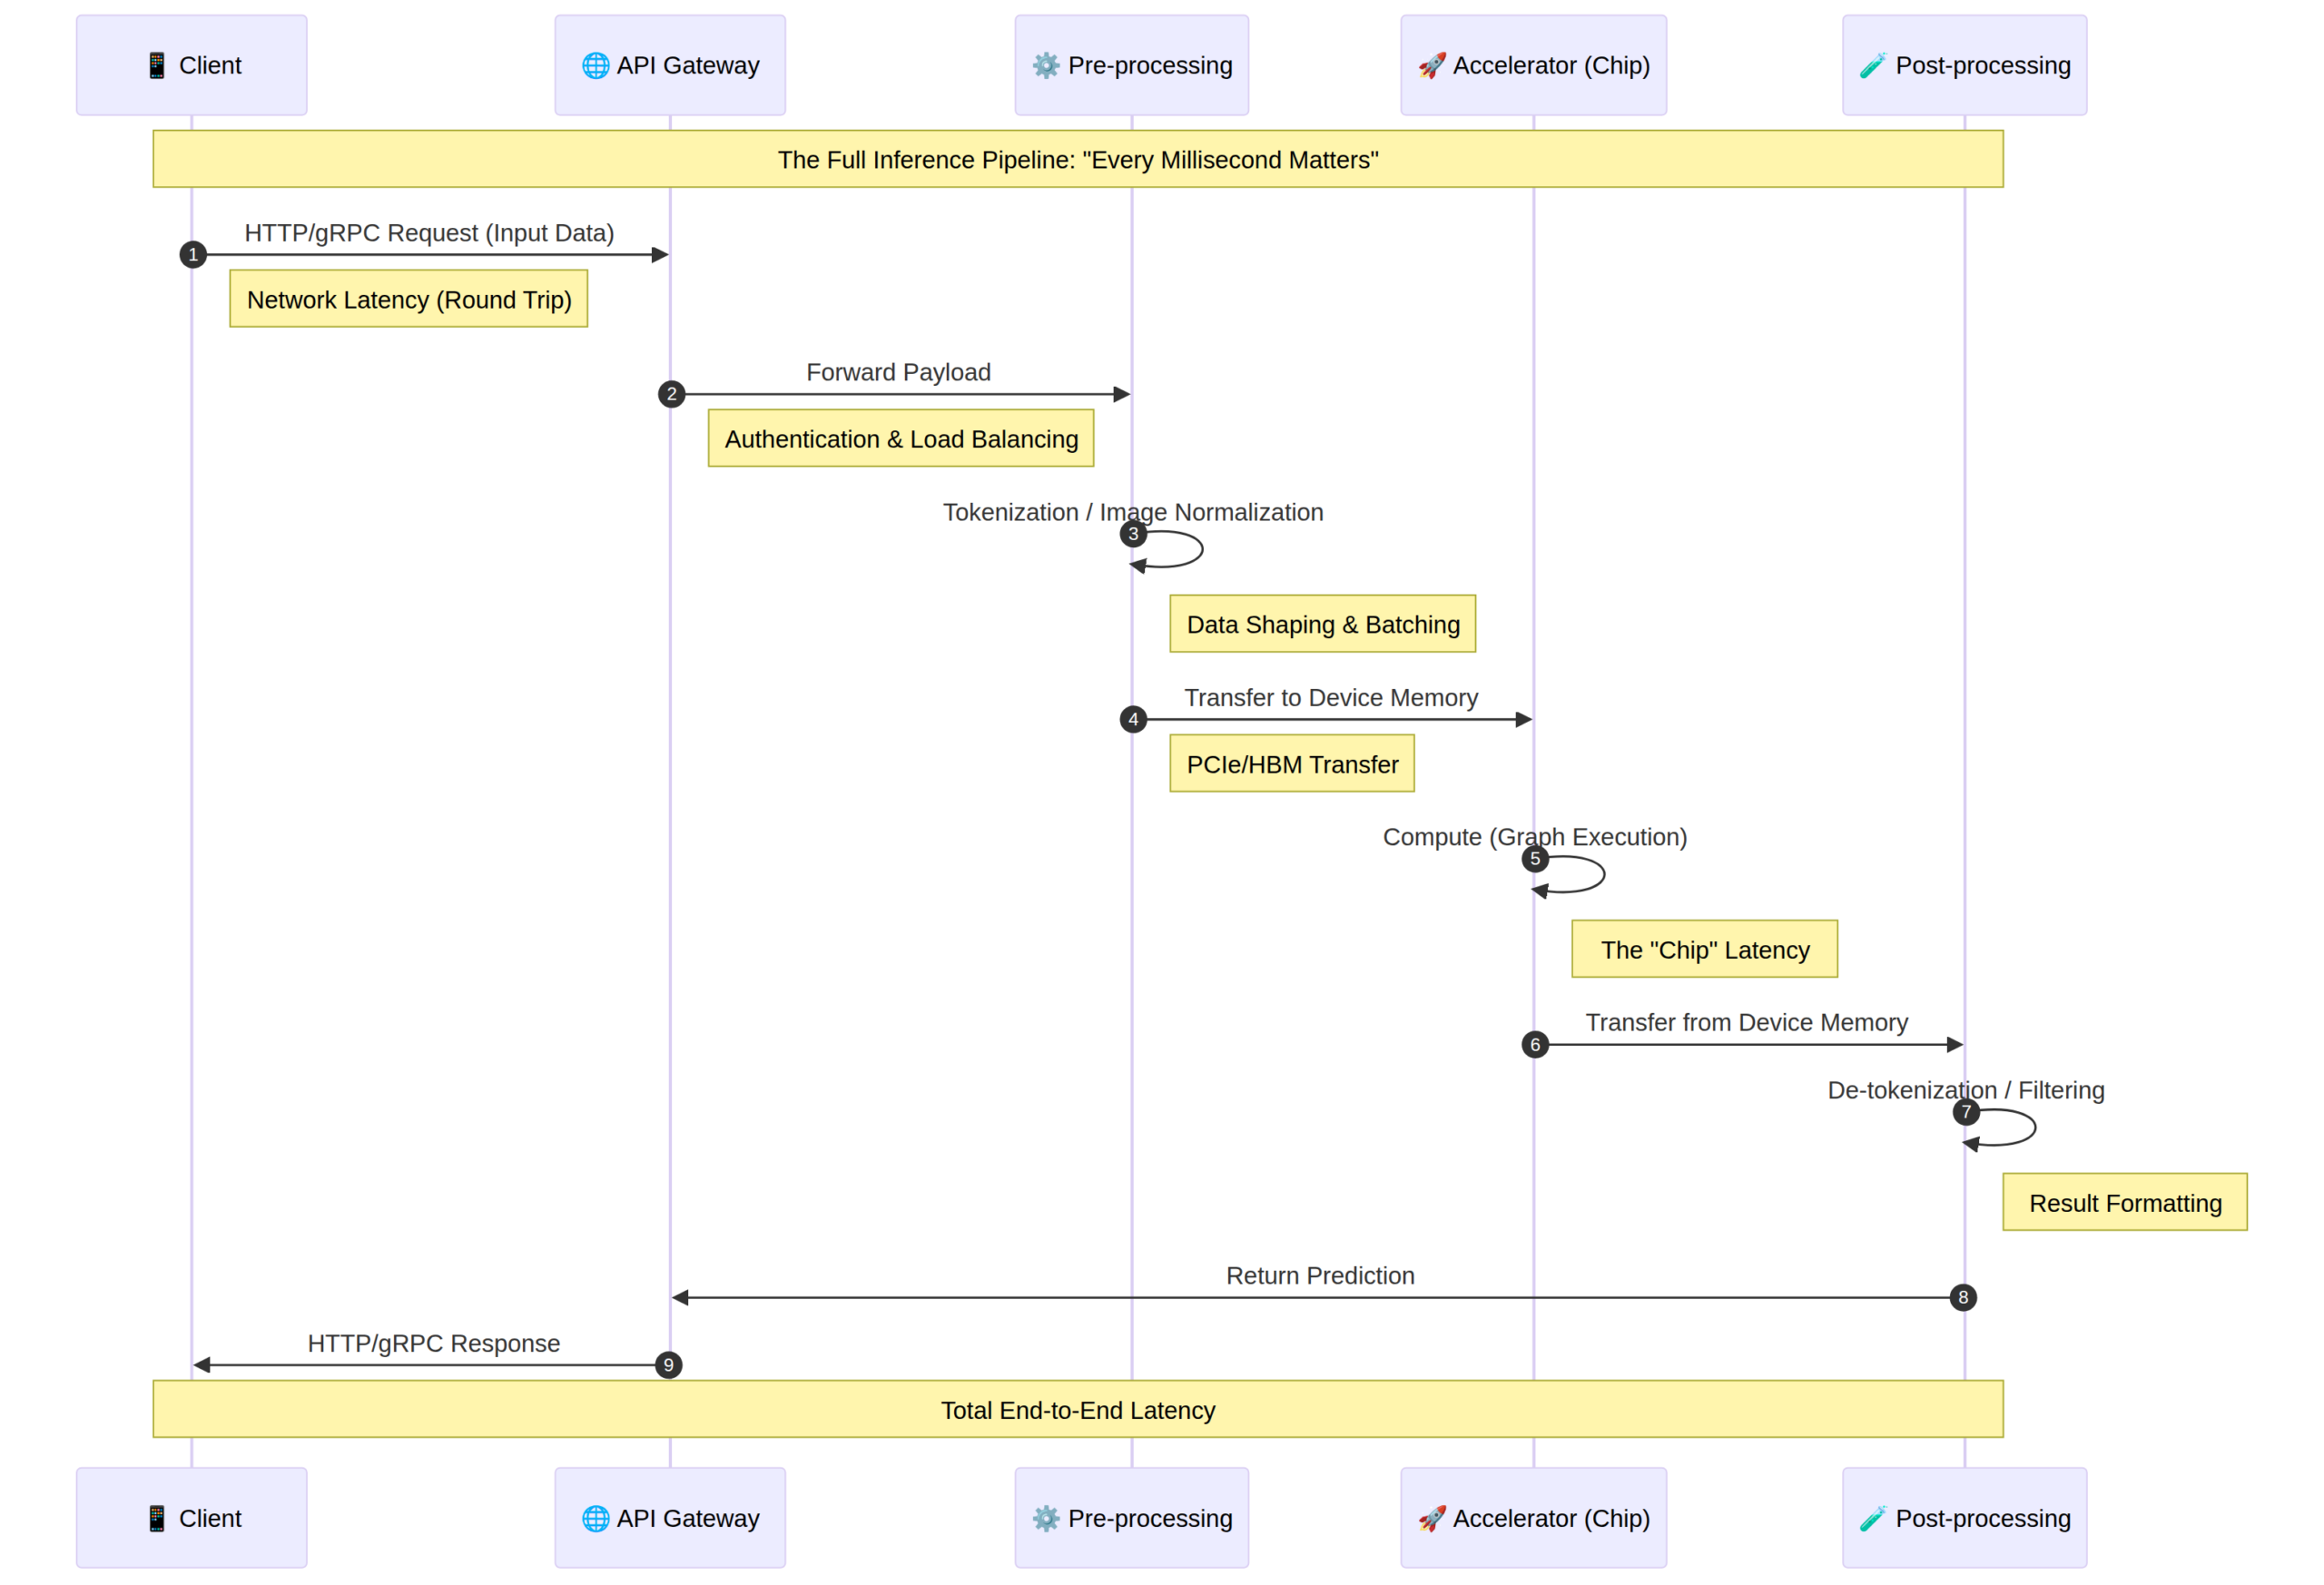Select the 'PCIe/HBM Transfer' note

point(1292,764)
